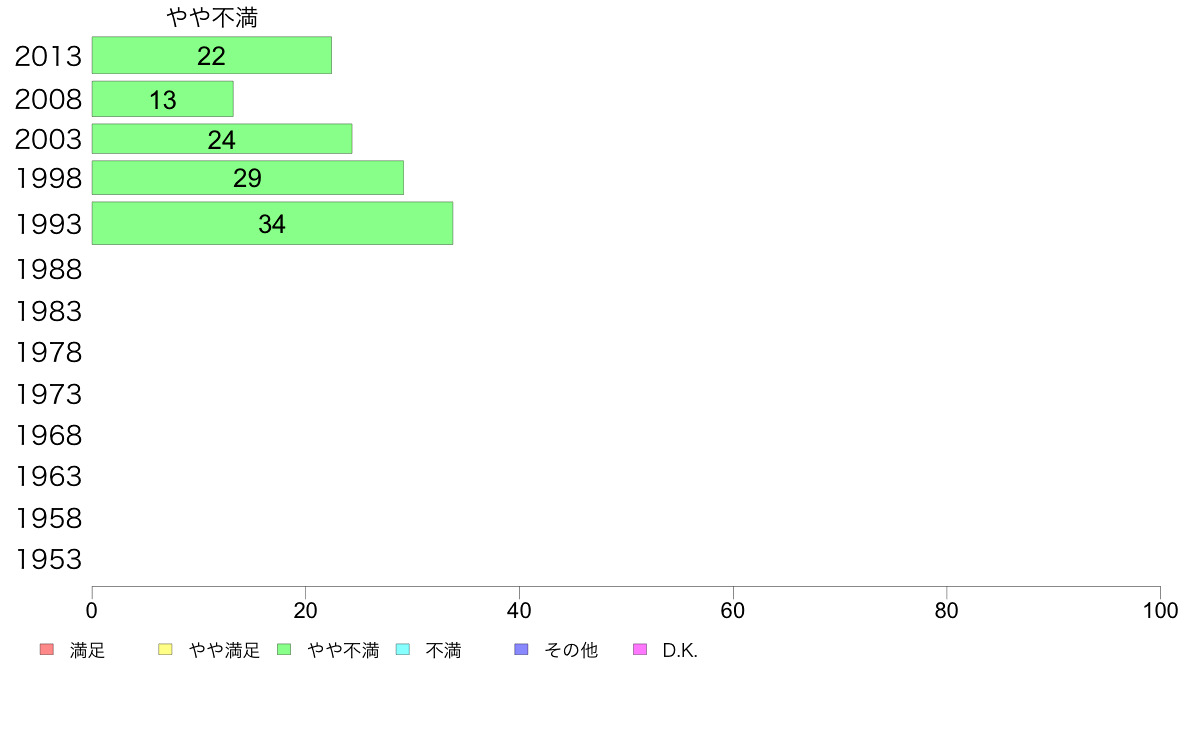Click the magenta D.K. legend swatch
Viewport: 1188px width, 736px height.
coord(640,650)
